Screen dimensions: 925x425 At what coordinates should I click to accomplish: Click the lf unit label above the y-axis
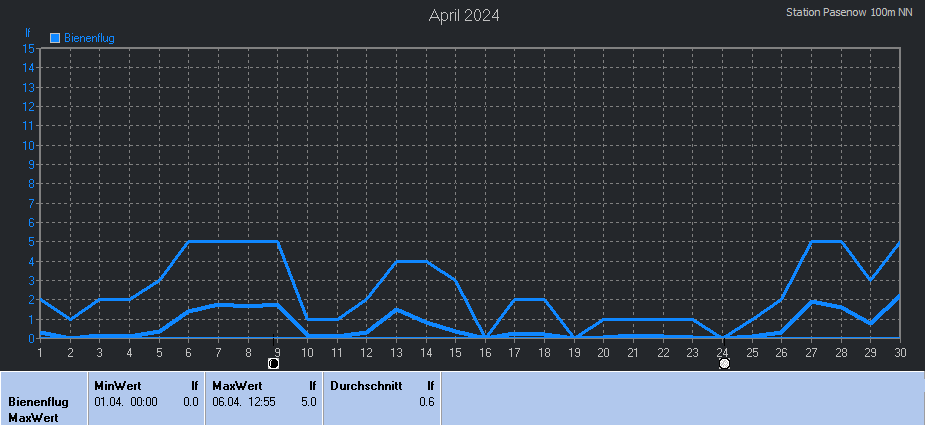[28, 32]
